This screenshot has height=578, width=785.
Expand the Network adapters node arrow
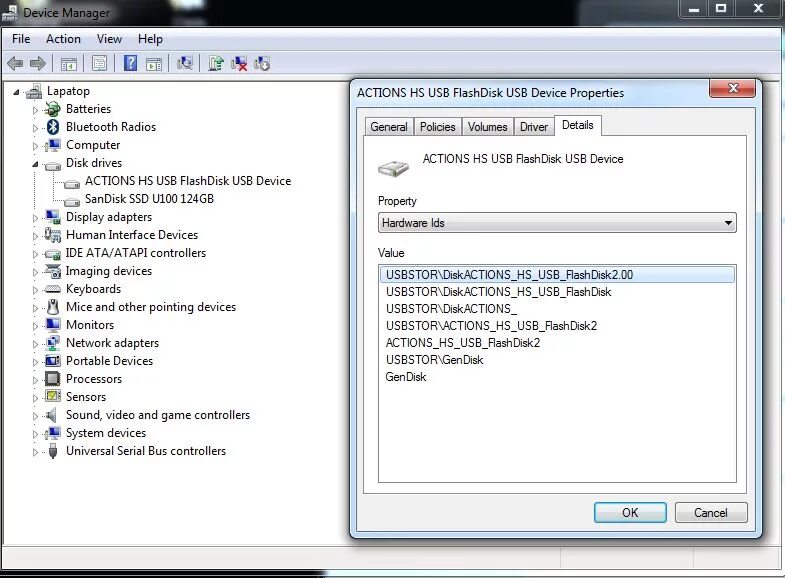coord(35,344)
